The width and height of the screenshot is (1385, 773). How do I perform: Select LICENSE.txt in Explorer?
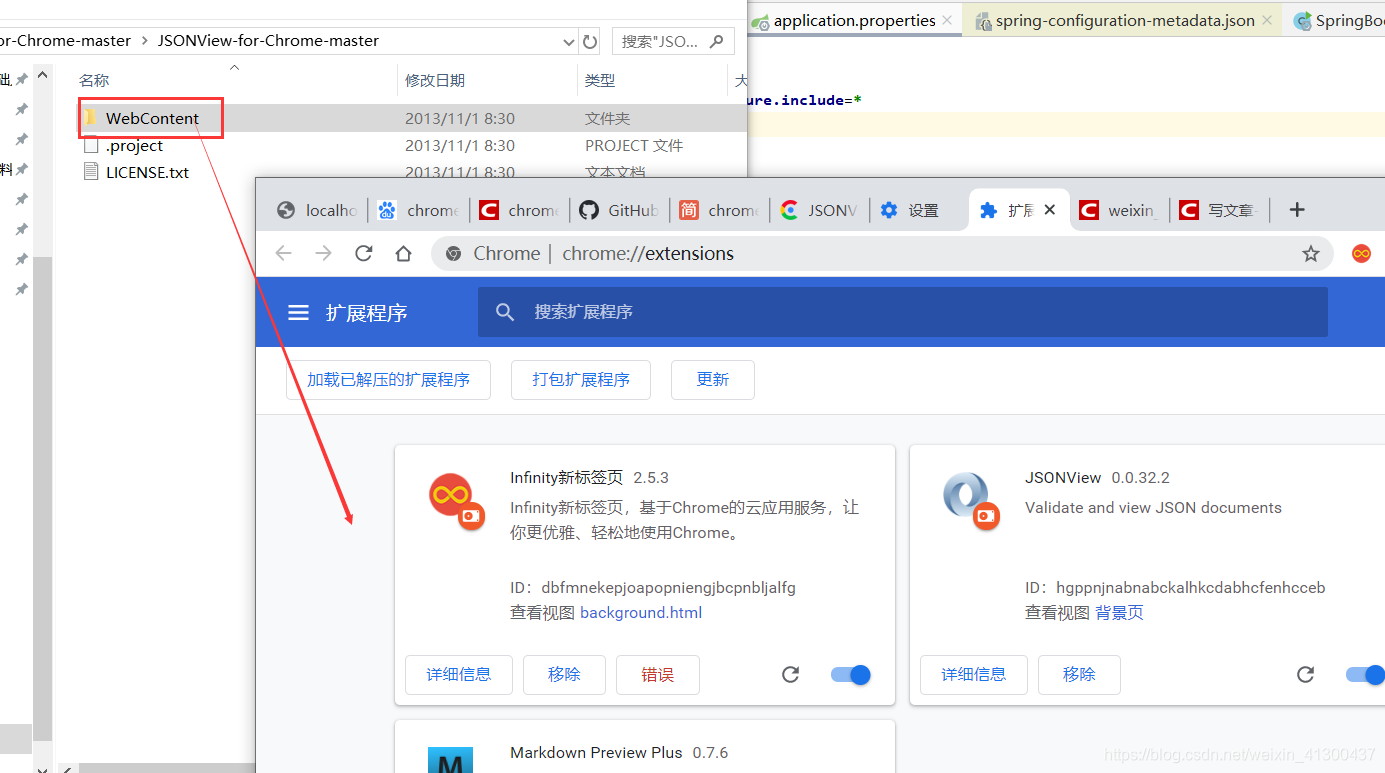coord(147,172)
